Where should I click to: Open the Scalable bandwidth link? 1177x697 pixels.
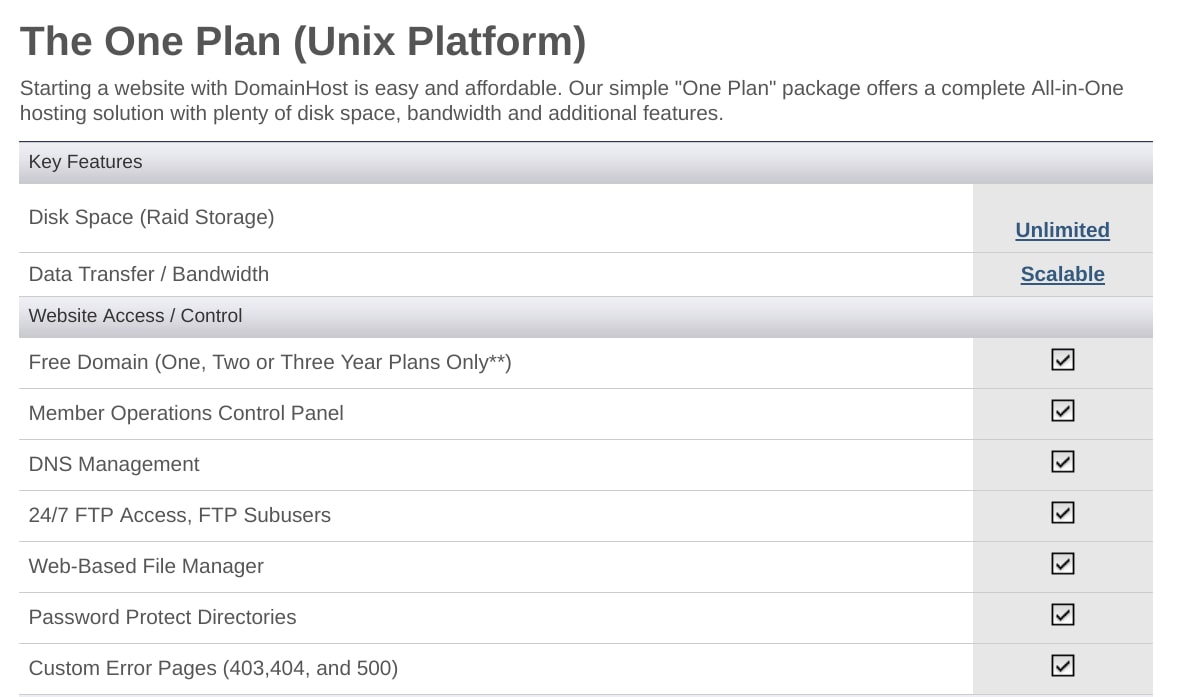tap(1062, 275)
